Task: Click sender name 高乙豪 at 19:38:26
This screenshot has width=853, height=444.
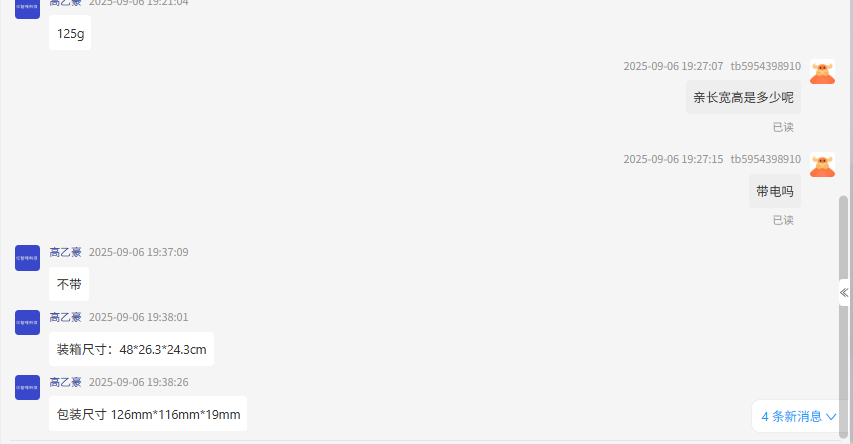Action: [66, 382]
